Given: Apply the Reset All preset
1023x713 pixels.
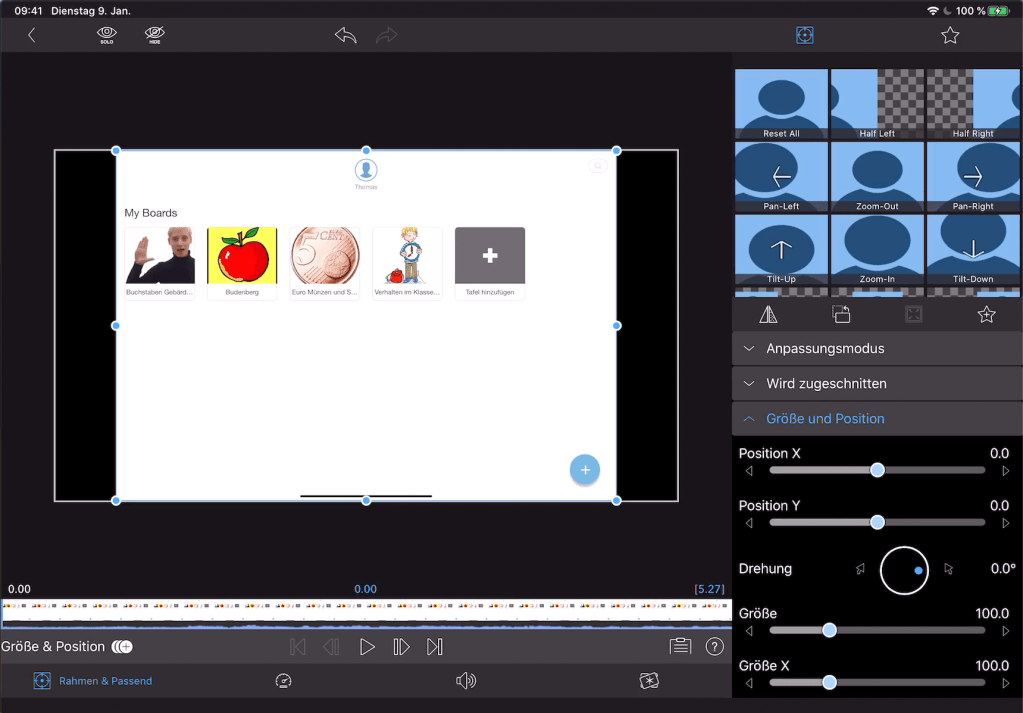Looking at the screenshot, I should point(781,104).
